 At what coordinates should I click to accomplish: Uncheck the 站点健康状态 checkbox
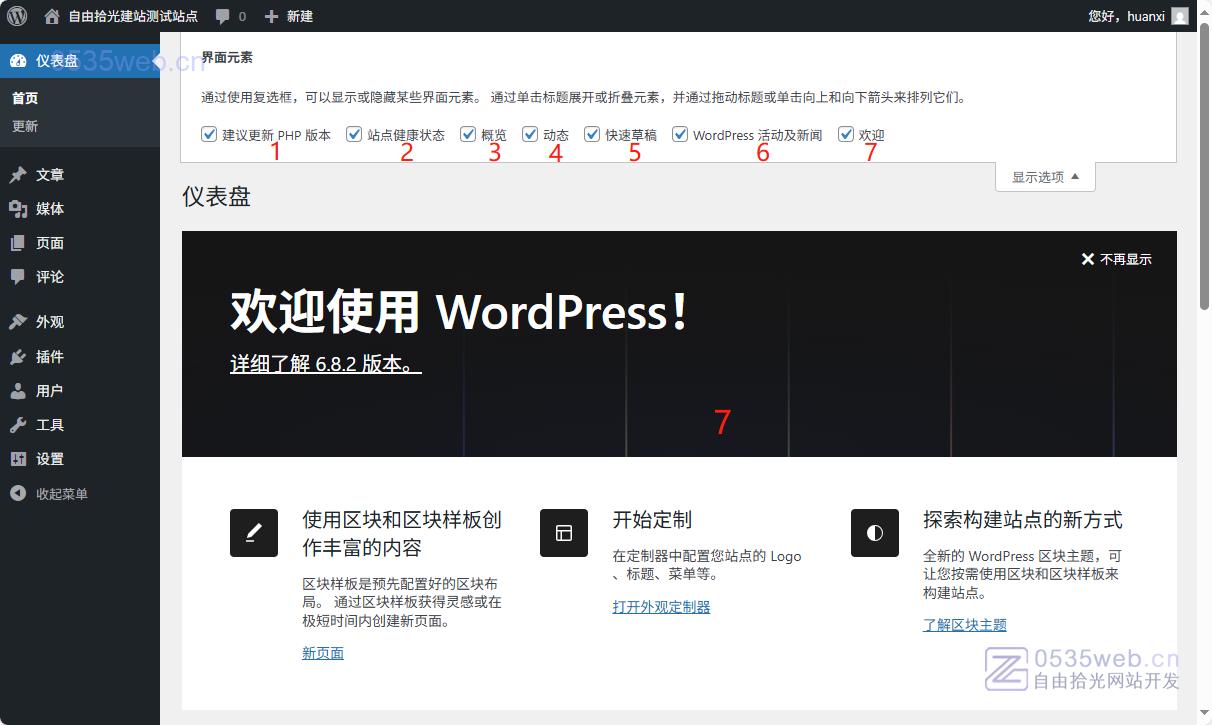(x=354, y=134)
